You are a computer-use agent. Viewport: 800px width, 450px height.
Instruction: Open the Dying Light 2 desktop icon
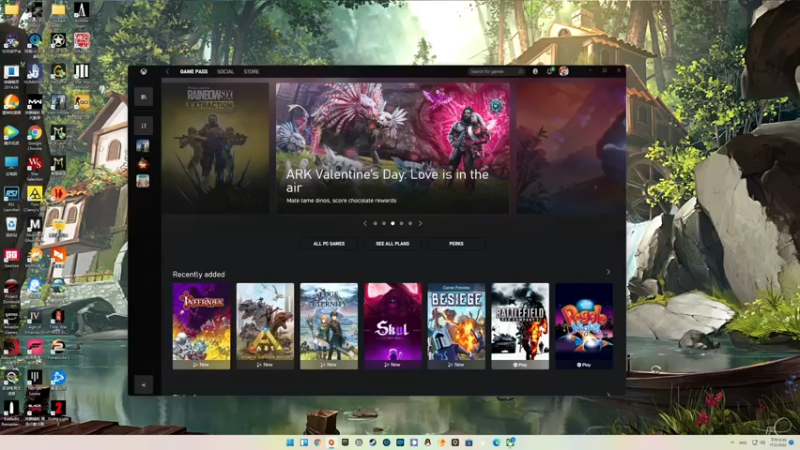pyautogui.click(x=58, y=412)
